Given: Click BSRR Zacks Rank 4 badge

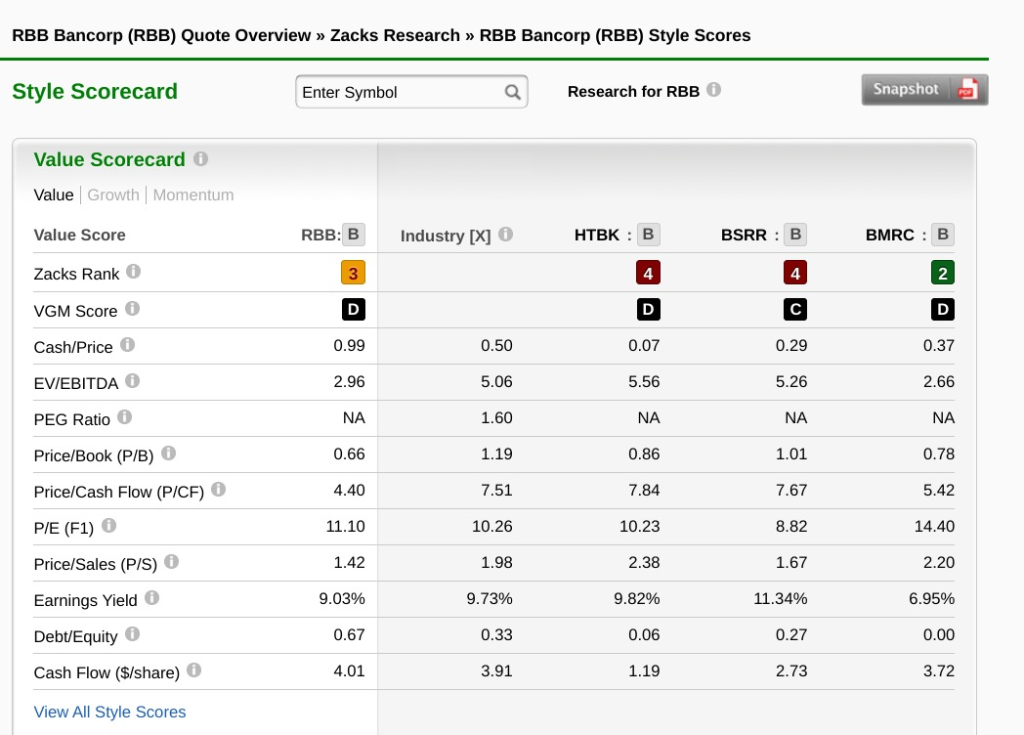Looking at the screenshot, I should [795, 272].
